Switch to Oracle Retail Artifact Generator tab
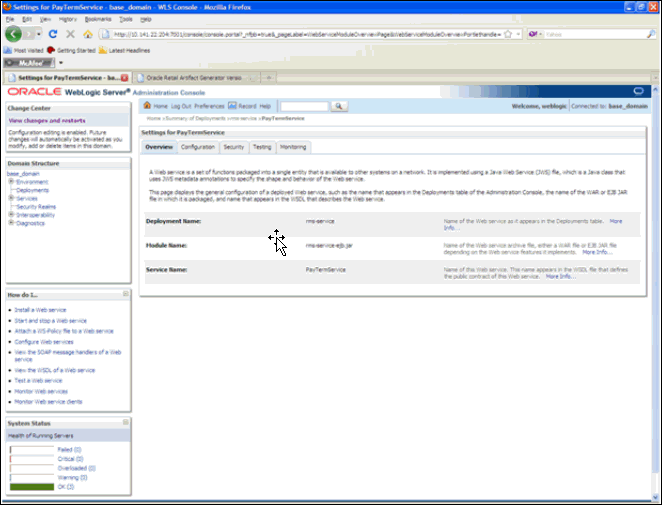The image size is (662, 505). pos(196,78)
